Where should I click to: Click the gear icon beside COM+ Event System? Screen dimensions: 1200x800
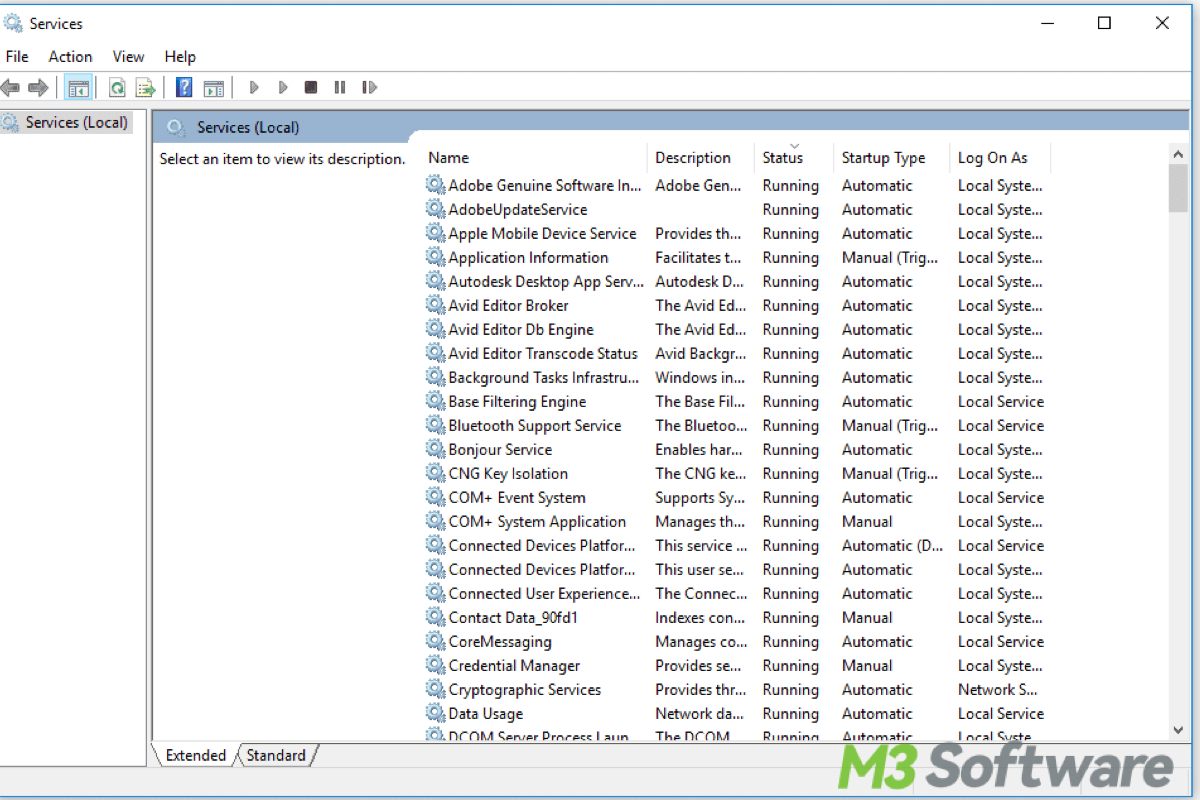click(x=435, y=497)
